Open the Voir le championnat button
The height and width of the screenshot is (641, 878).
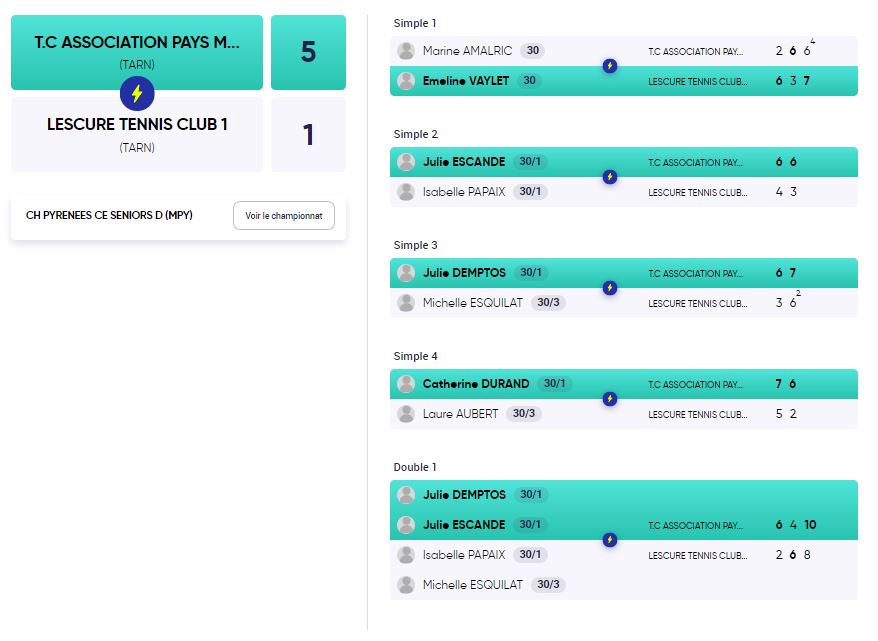pyautogui.click(x=284, y=216)
